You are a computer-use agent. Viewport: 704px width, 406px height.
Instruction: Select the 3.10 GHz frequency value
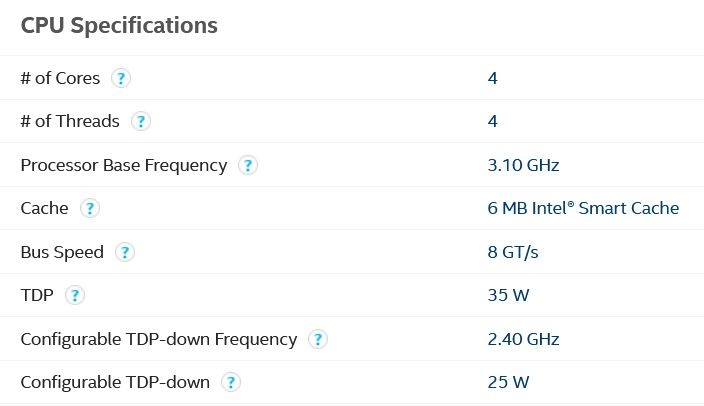523,165
